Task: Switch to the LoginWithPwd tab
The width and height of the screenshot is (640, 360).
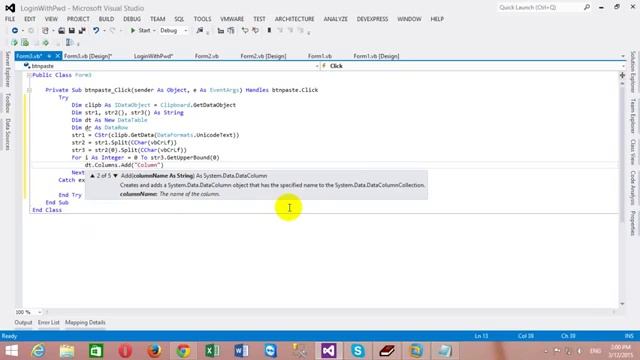Action: pos(153,56)
